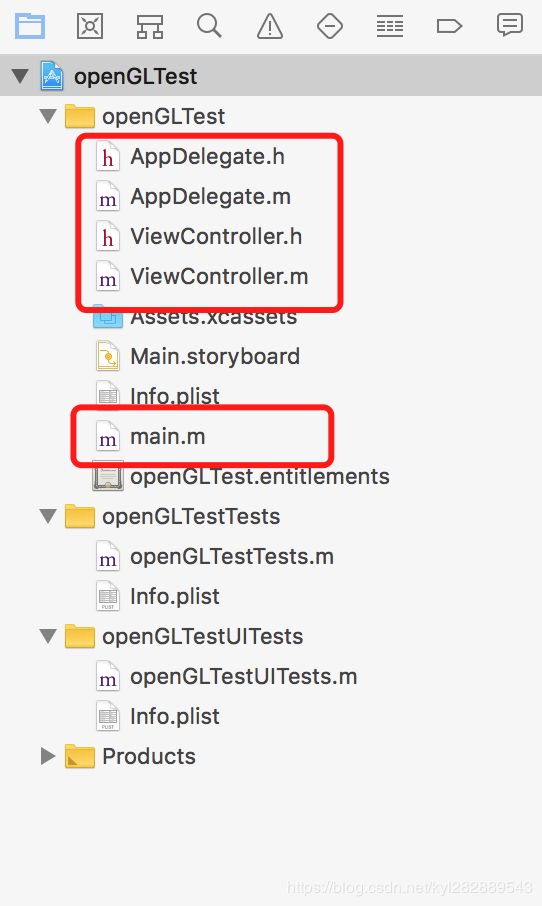Select AppDelegate.h file
Viewport: 542px width, 906px height.
click(191, 157)
